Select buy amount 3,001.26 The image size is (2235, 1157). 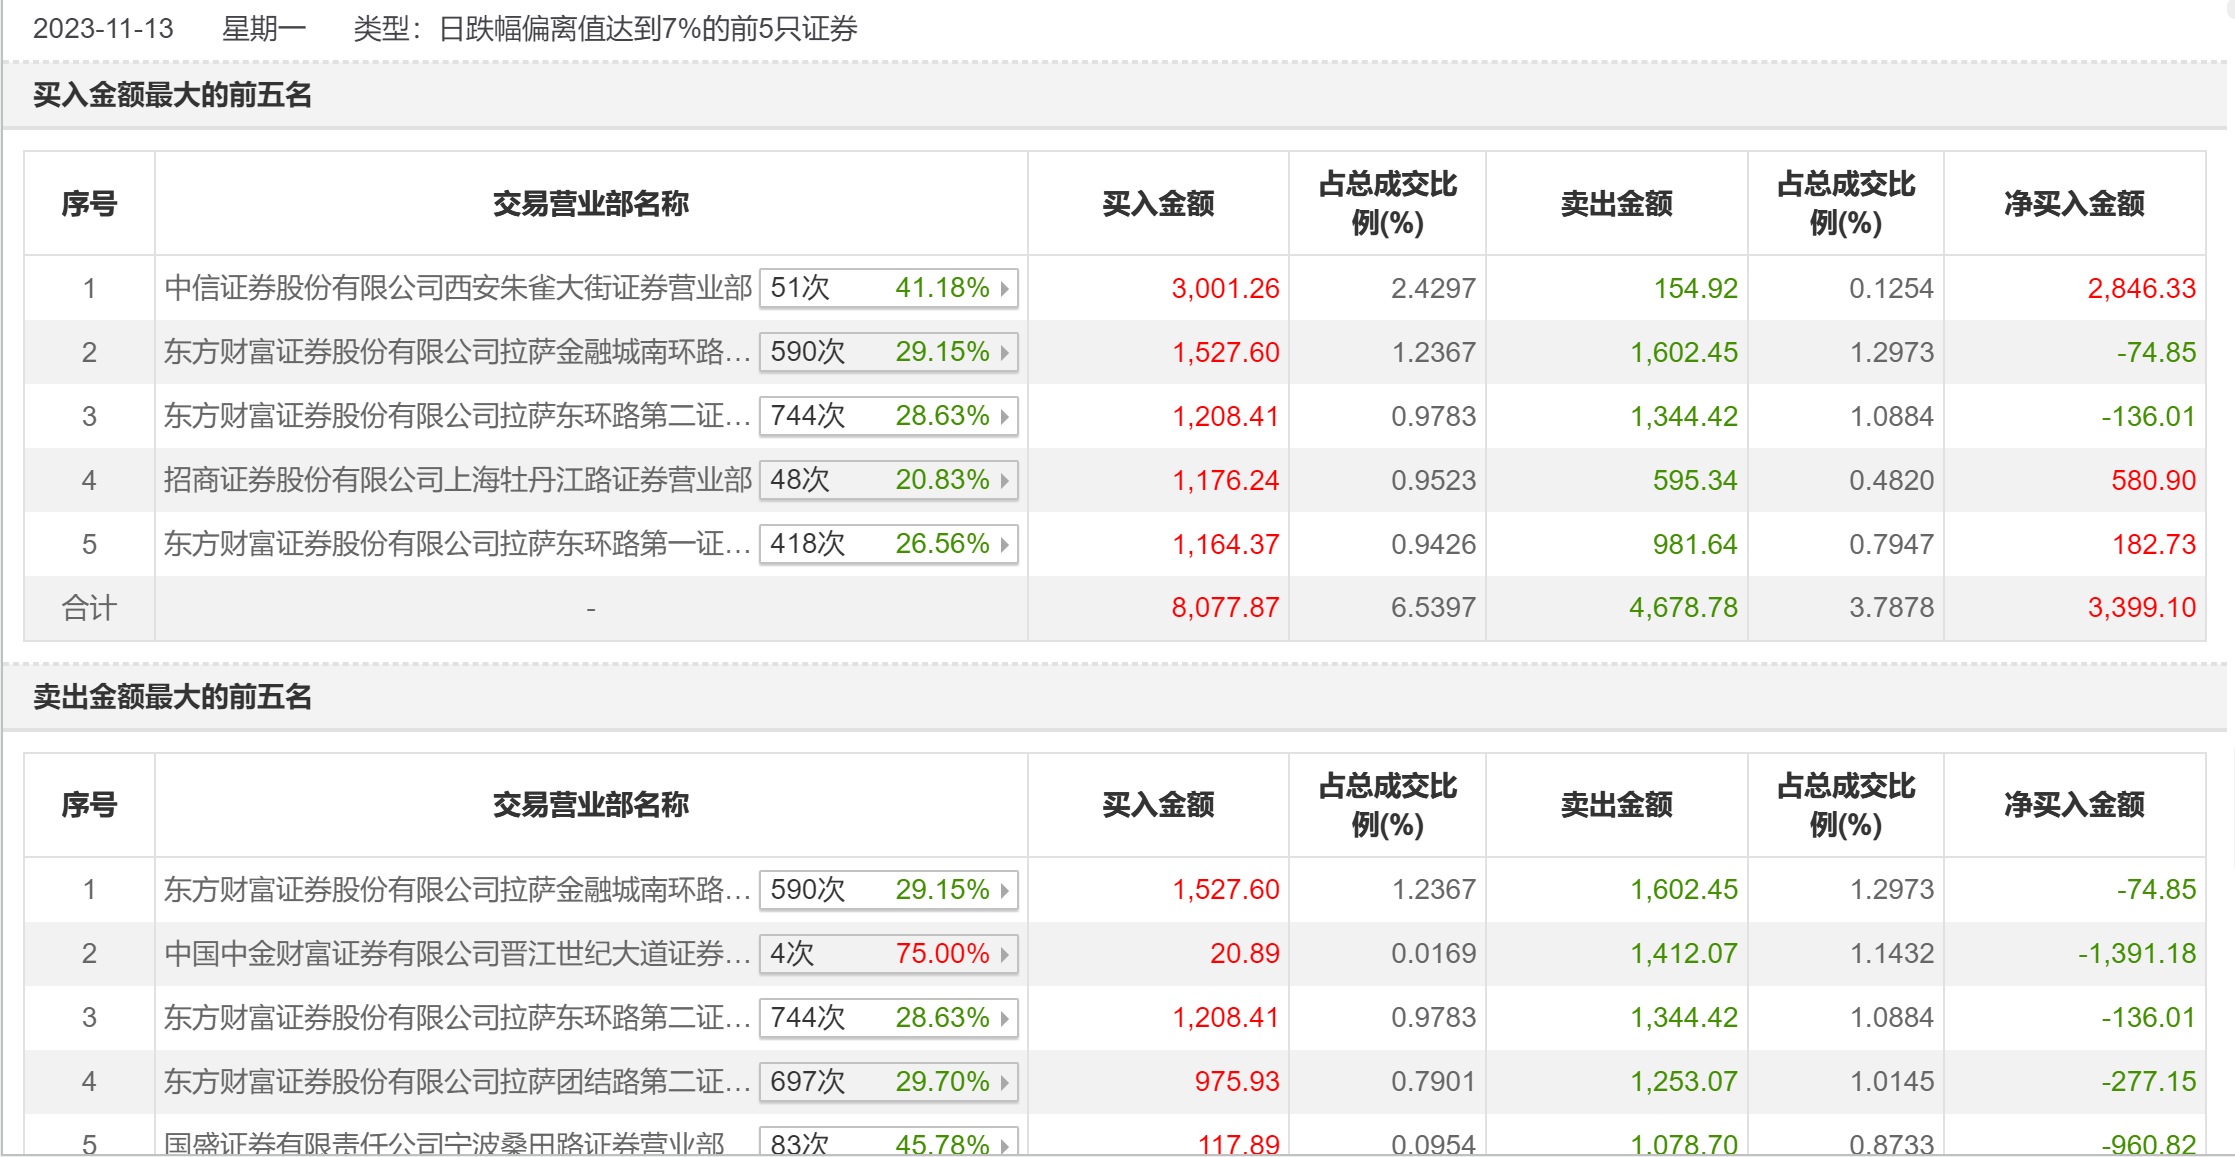[x=1225, y=289]
